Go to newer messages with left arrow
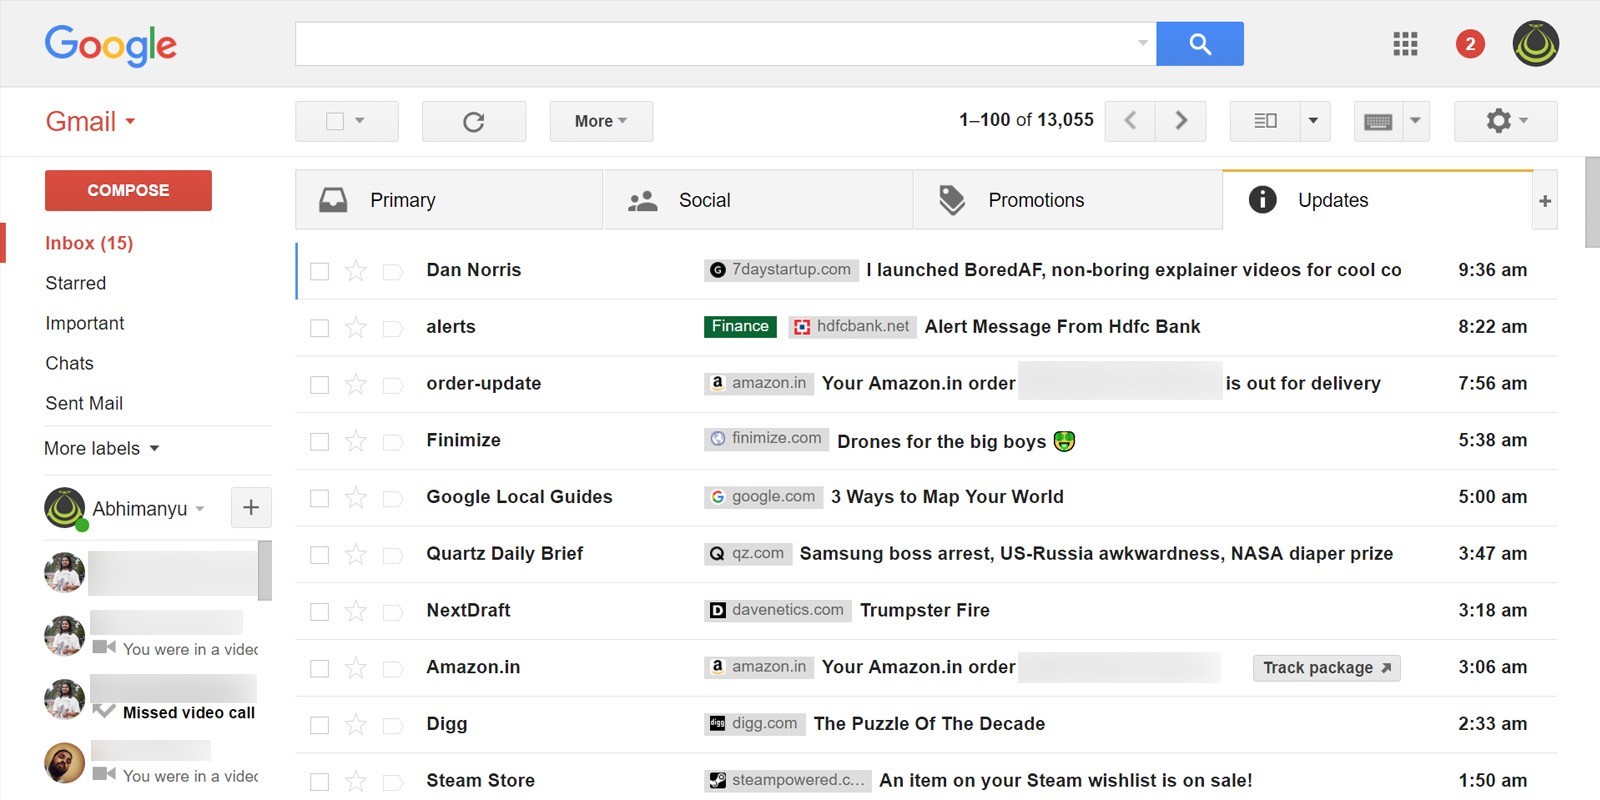Screen dimensions: 1600x800 point(1130,121)
